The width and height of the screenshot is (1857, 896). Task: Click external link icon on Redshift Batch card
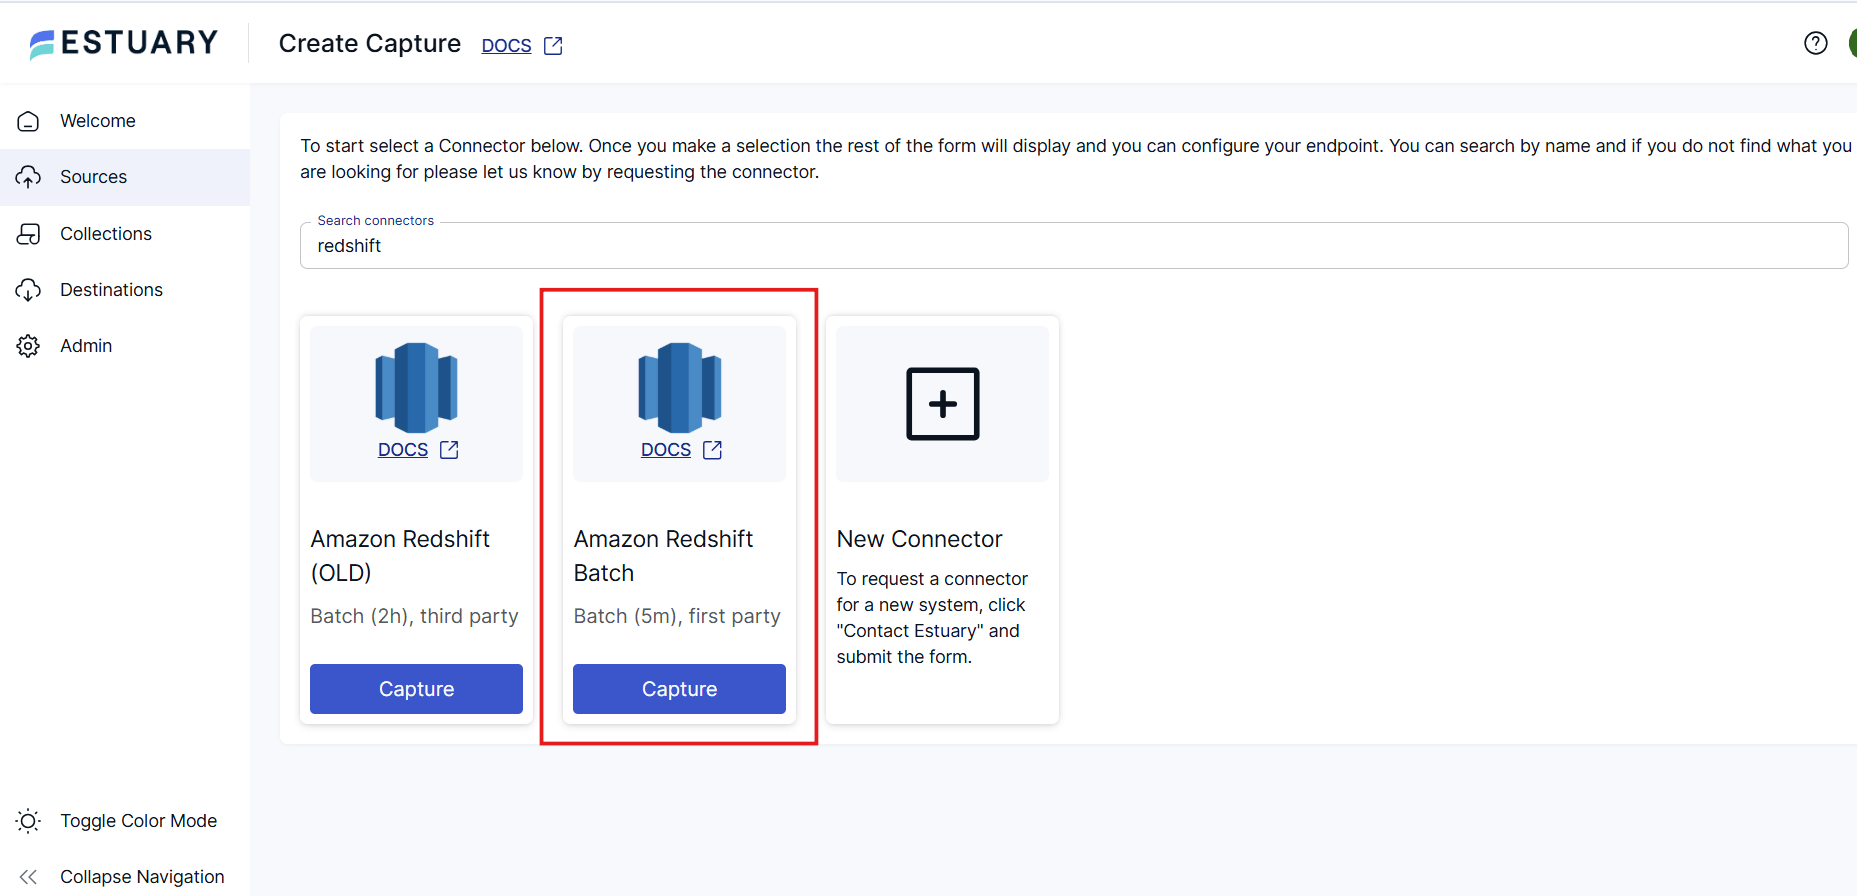[712, 450]
